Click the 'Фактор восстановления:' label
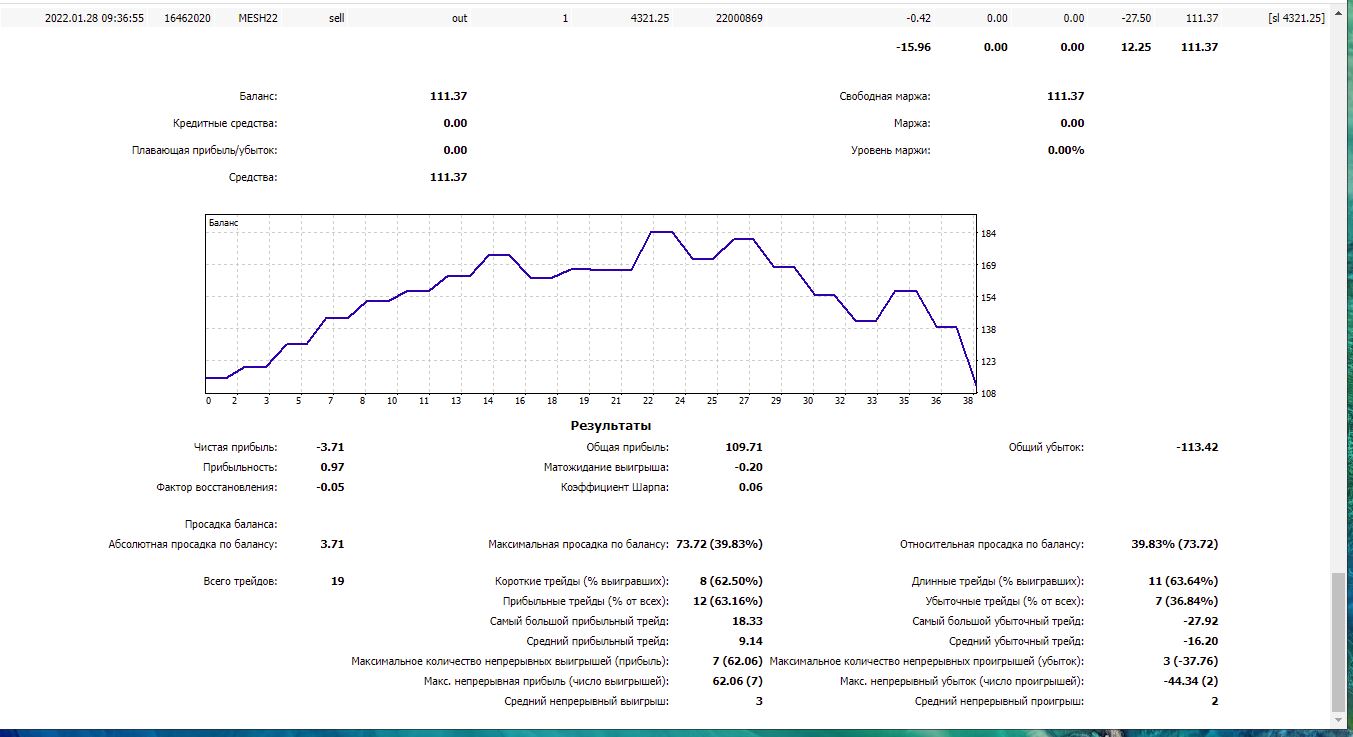The image size is (1353, 737). click(x=217, y=487)
